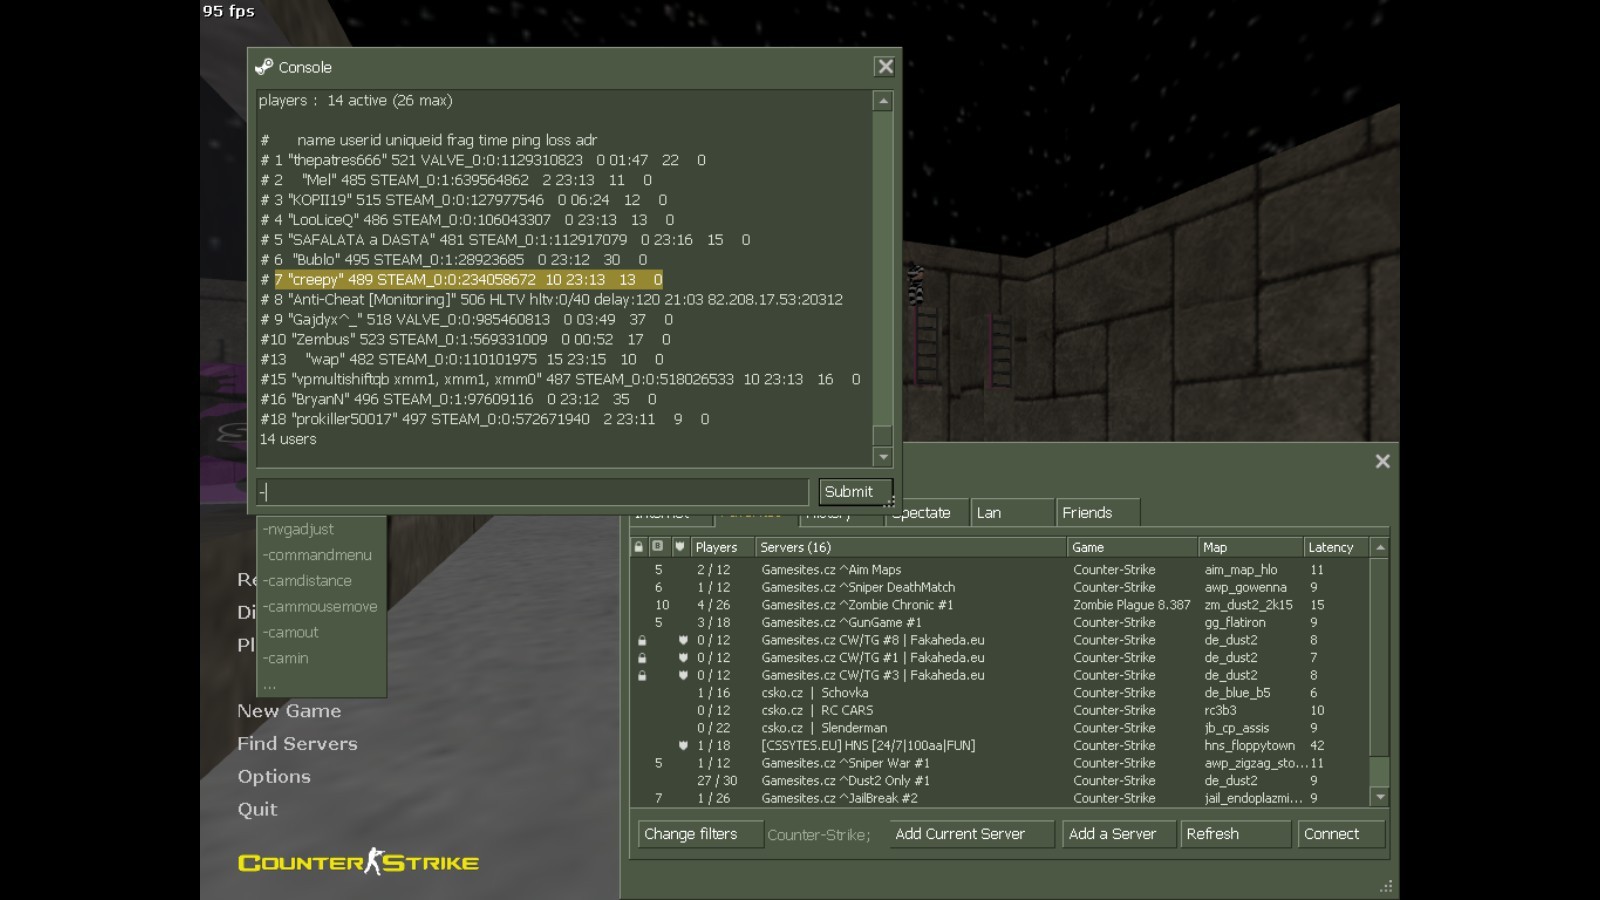
Task: Sort servers by the Latency column
Action: [1337, 547]
